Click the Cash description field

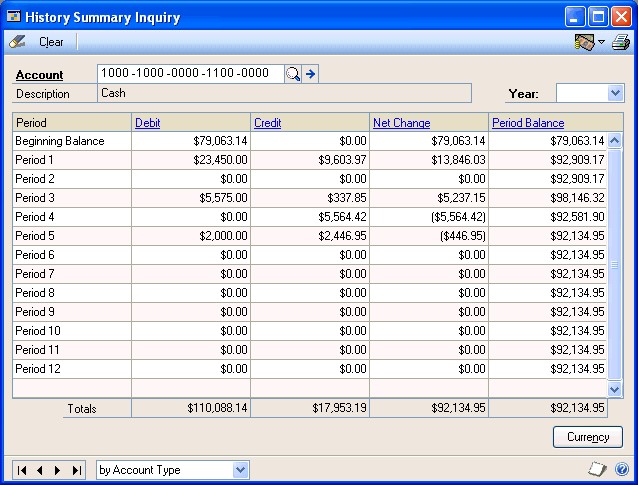point(284,93)
